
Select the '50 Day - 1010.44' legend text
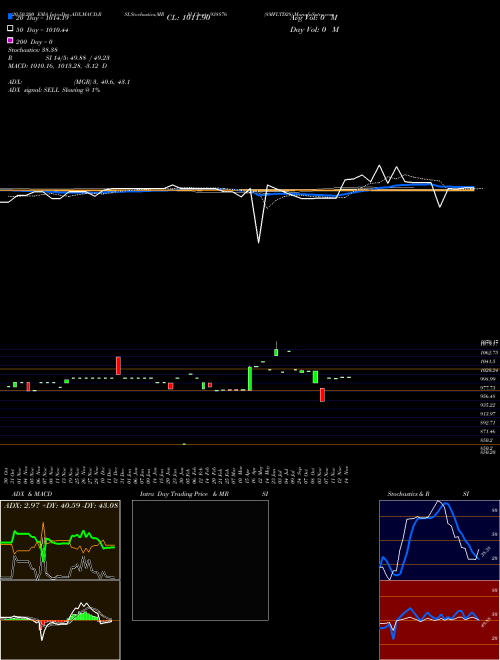tap(42, 30)
